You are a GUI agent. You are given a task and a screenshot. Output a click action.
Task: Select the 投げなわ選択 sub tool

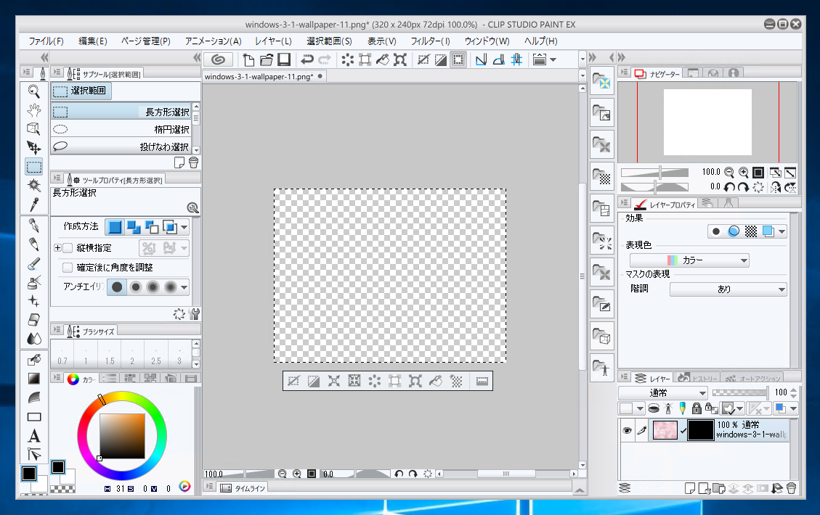pos(121,146)
